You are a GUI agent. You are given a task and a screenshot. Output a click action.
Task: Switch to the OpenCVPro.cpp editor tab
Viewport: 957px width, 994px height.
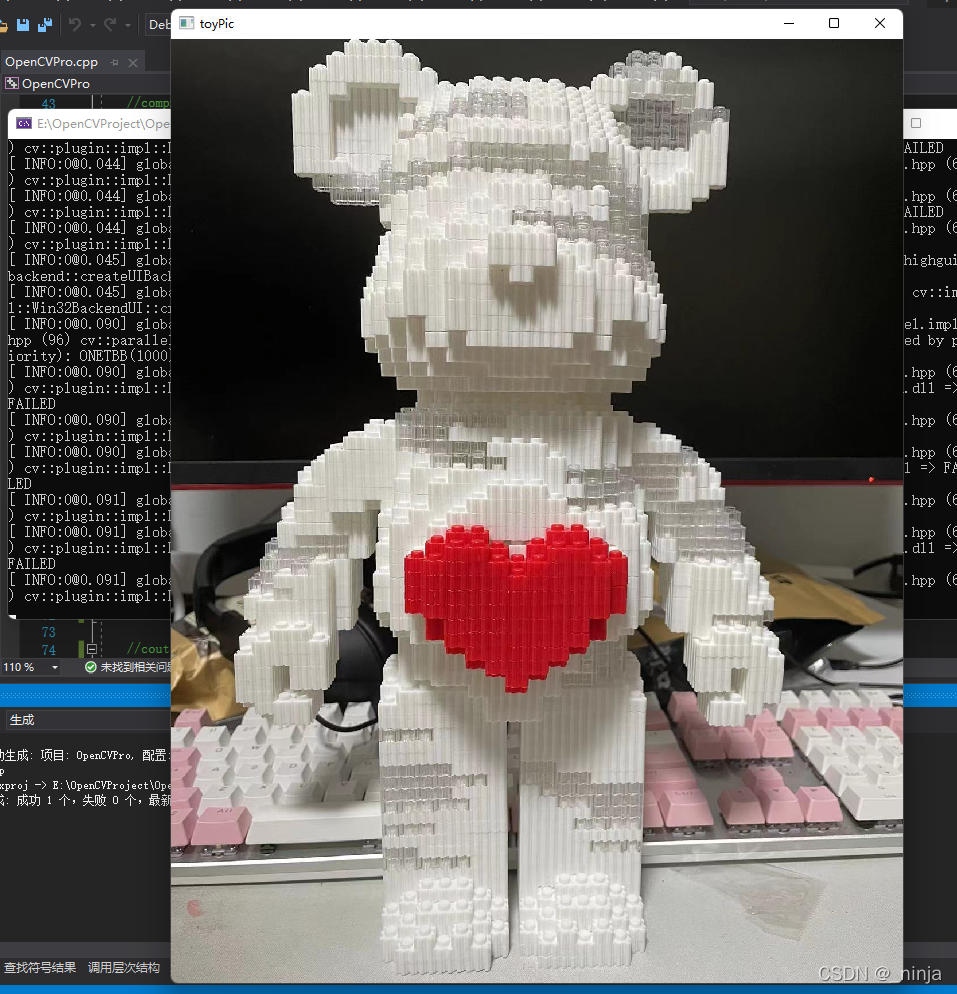click(51, 62)
